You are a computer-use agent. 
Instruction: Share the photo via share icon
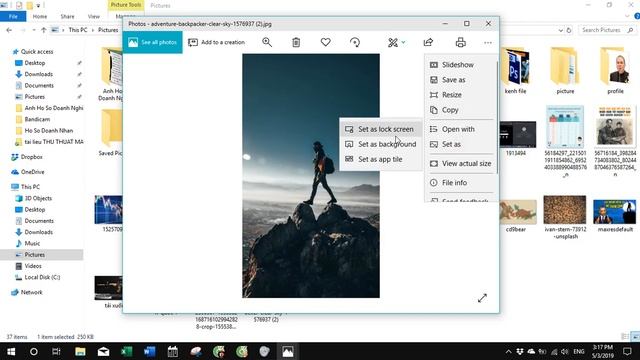(428, 42)
